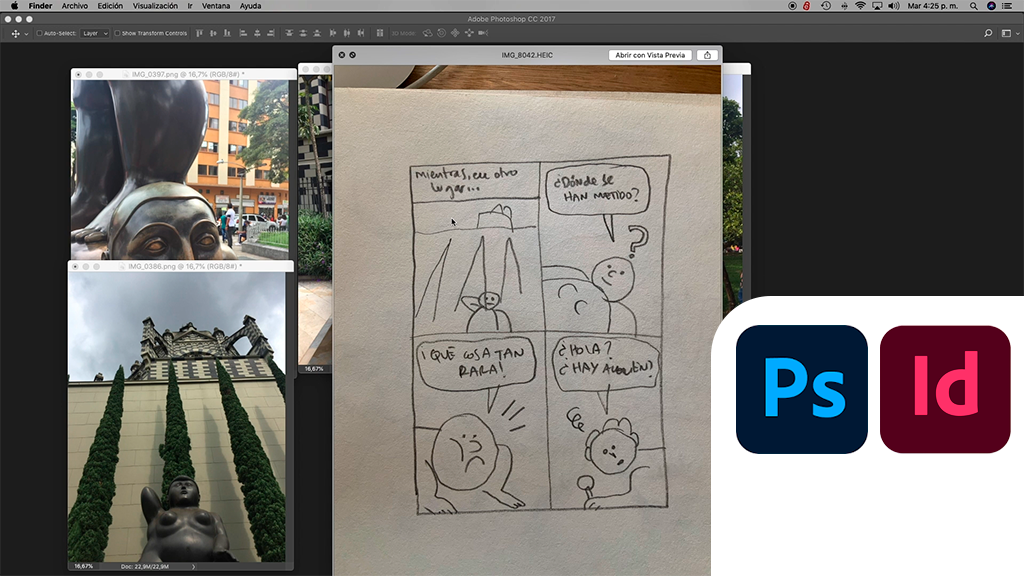1024x576 pixels.
Task: Open the Layer auto-select dropdown
Action: [95, 33]
